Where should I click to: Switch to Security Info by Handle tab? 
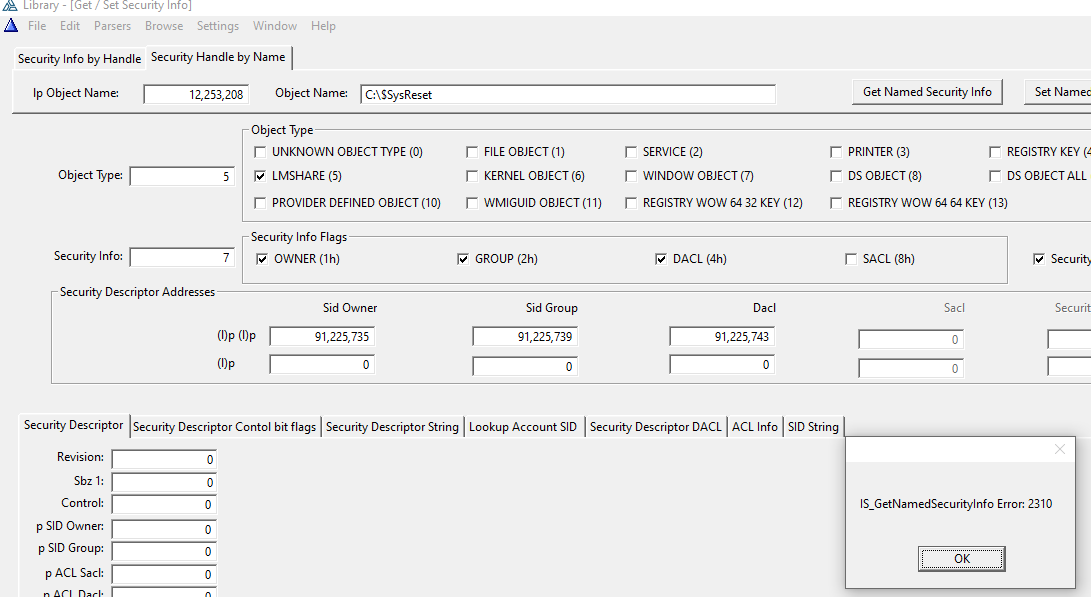(x=79, y=59)
